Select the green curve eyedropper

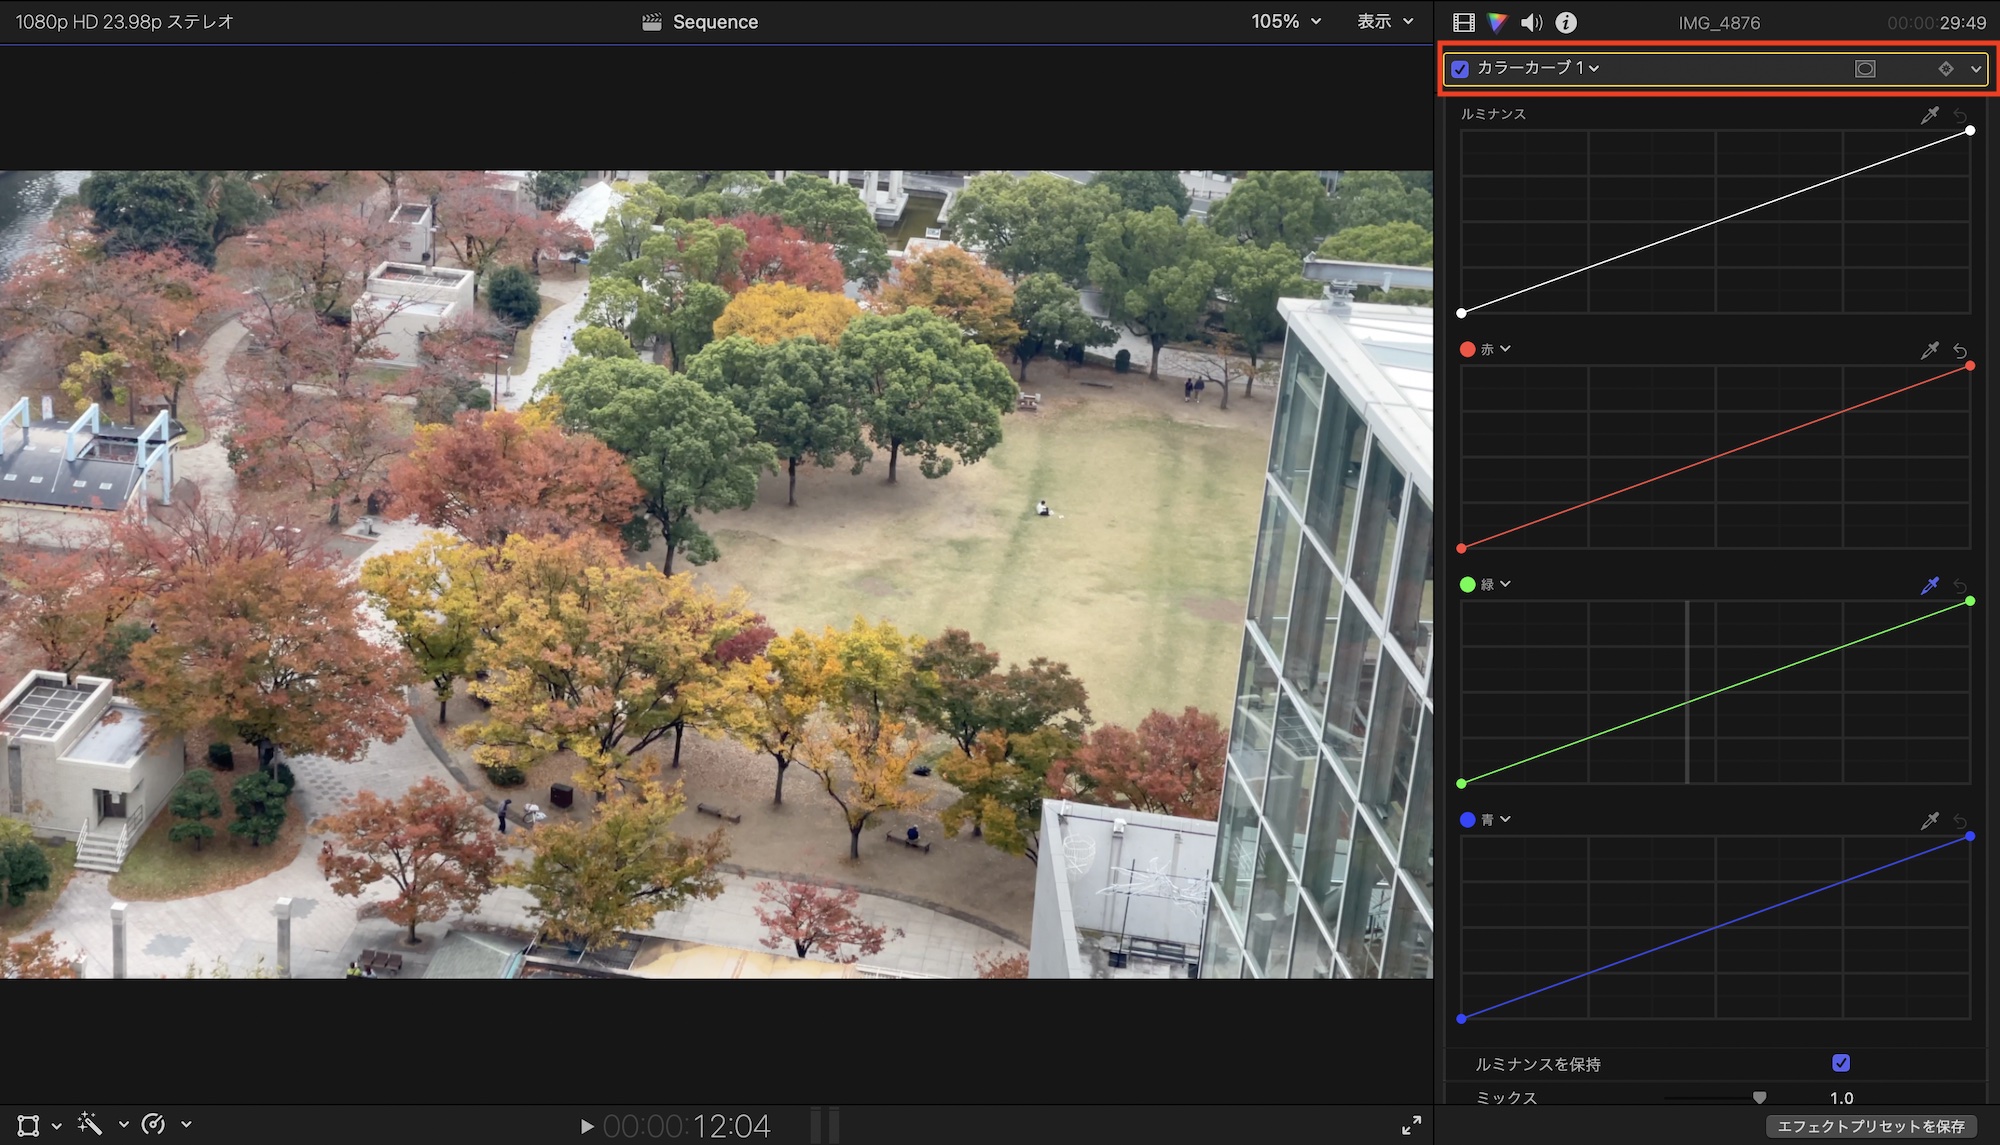1929,585
